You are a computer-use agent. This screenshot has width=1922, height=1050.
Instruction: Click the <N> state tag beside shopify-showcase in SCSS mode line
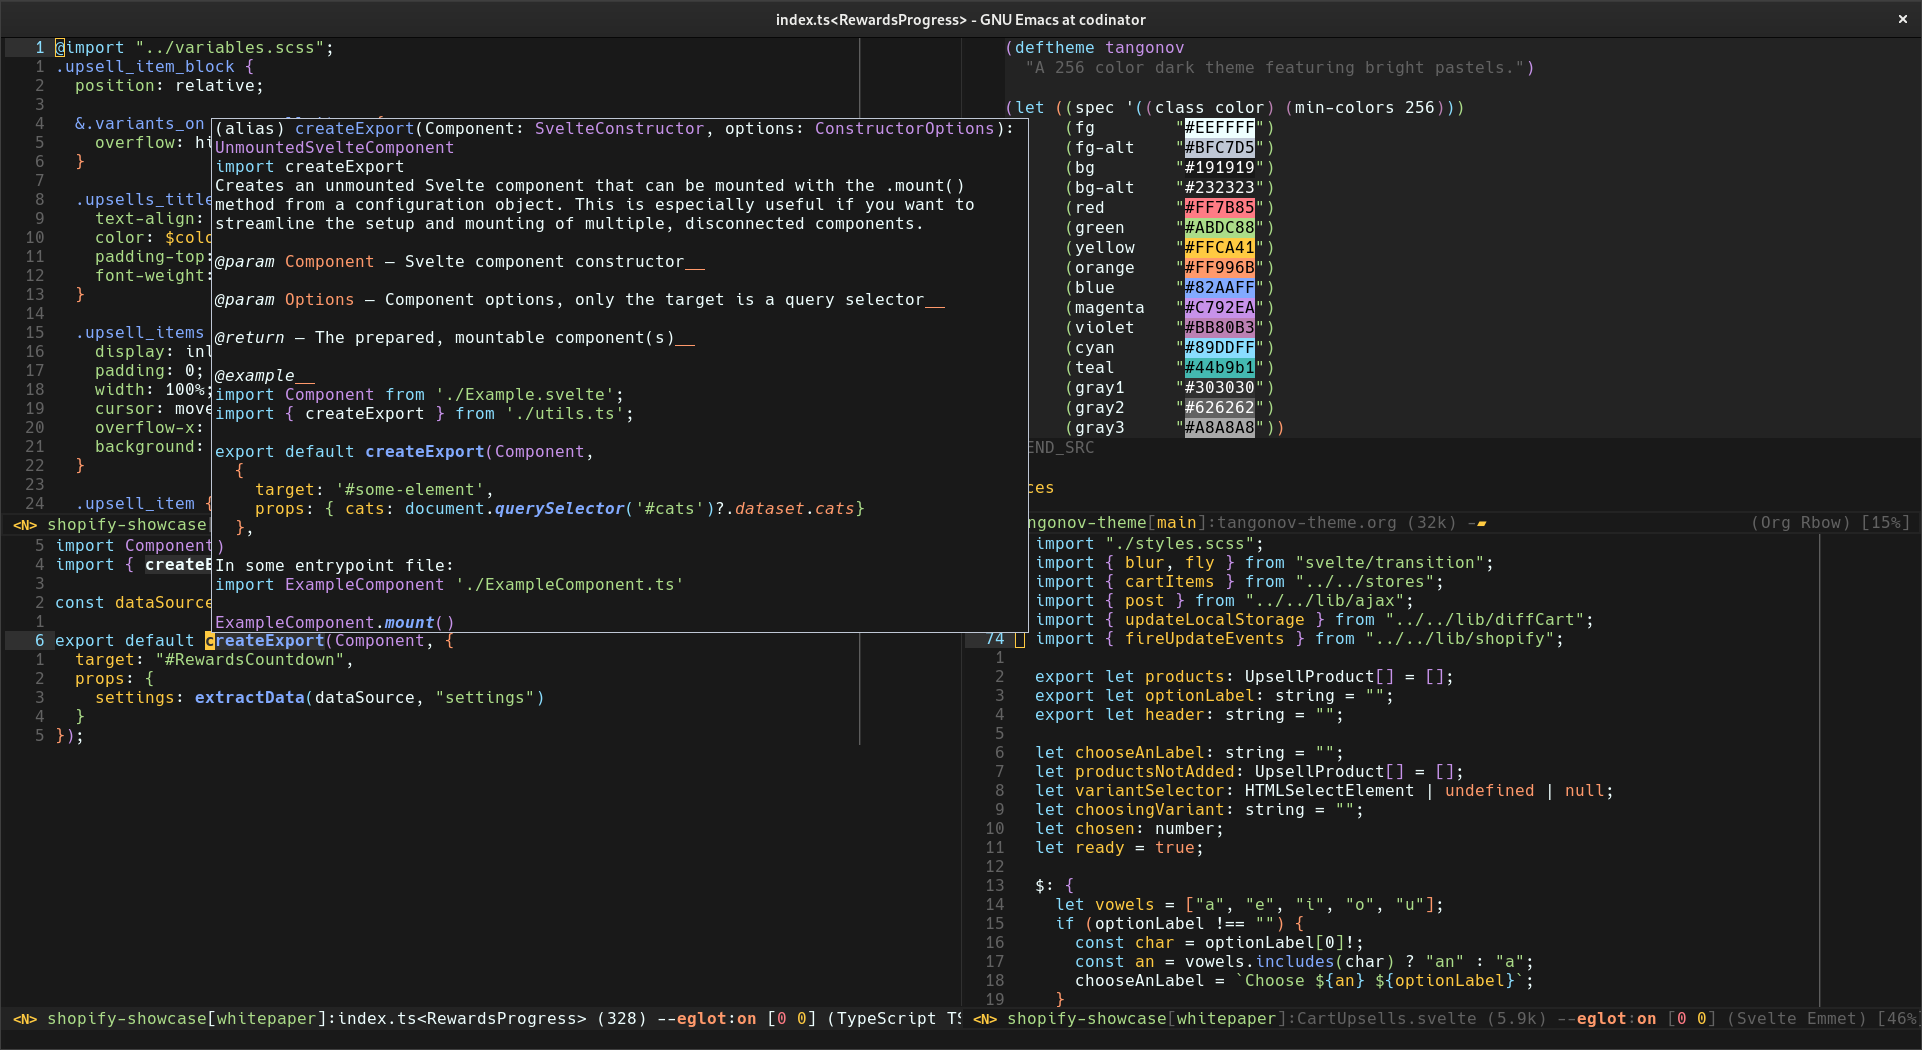click(25, 525)
